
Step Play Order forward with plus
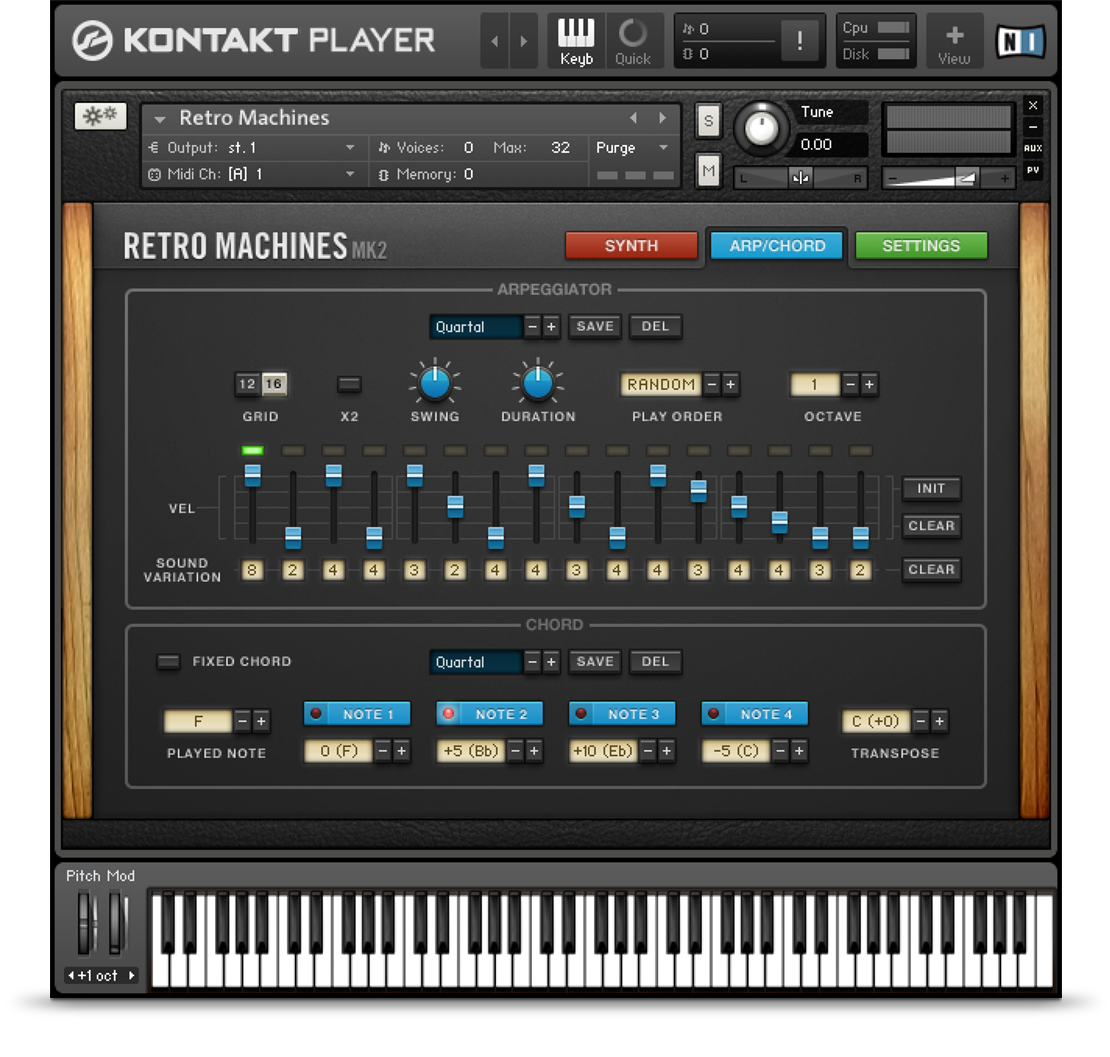[x=731, y=384]
